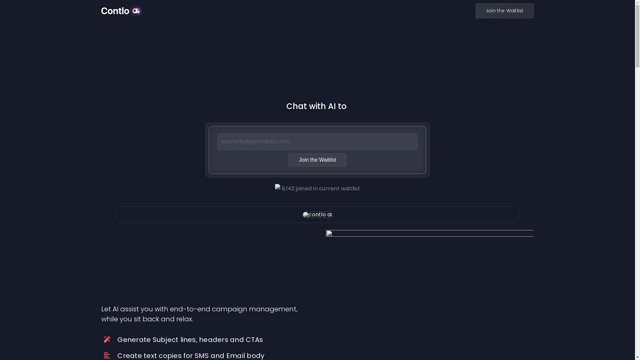Click 'Generate Subject lines, headers and CTAs' text
The image size is (640, 360).
click(x=190, y=340)
